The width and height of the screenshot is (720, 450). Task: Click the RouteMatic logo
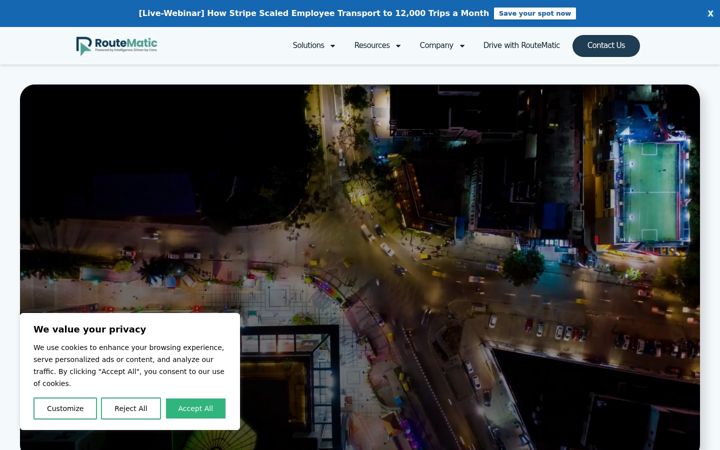117,45
